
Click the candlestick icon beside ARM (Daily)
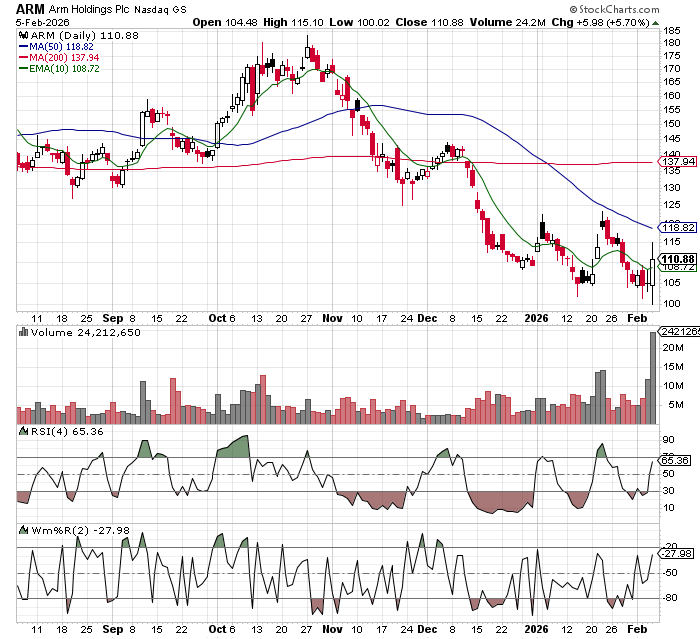click(x=23, y=35)
